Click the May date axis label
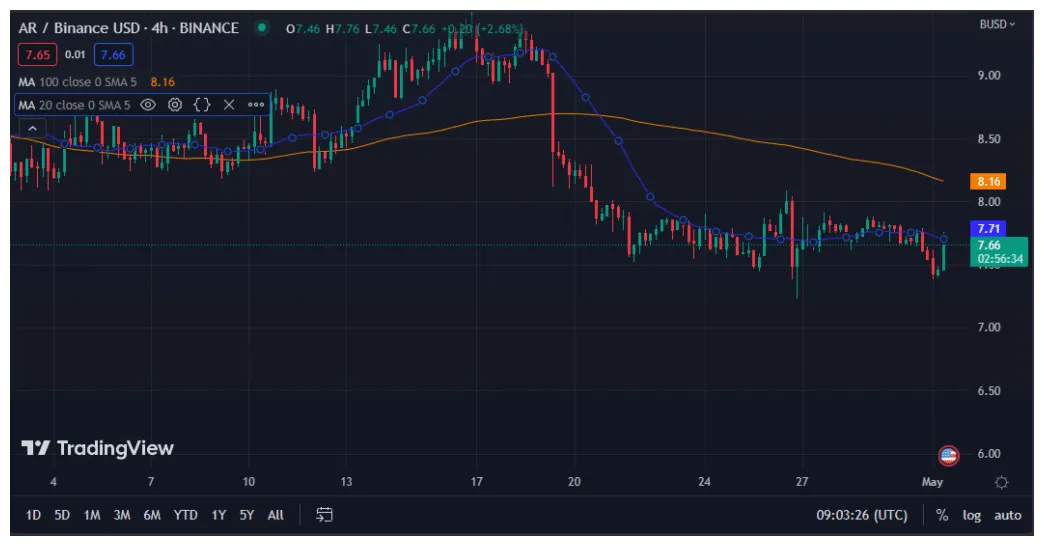 coord(932,481)
